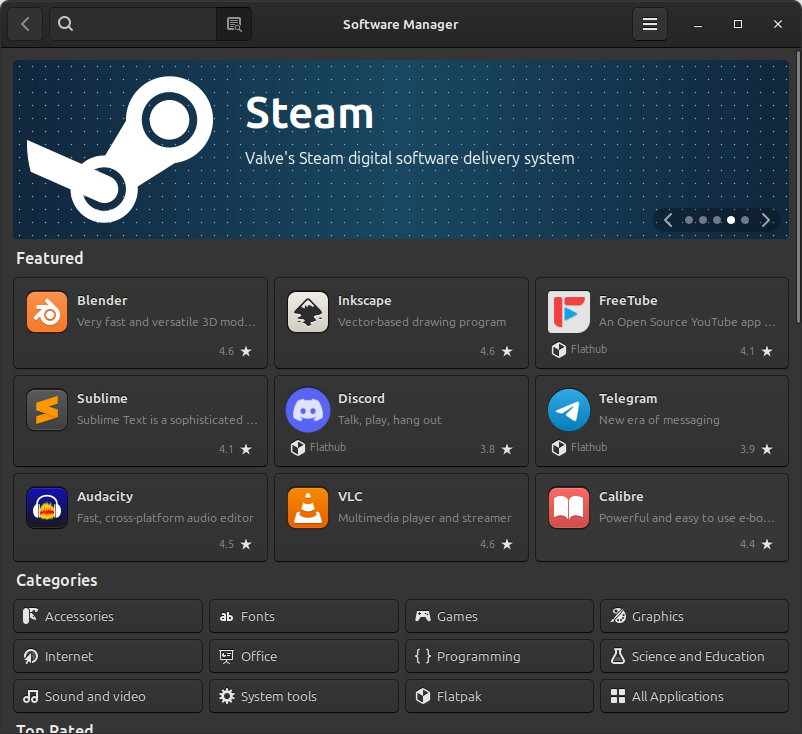Click Blender's 4.6 star rating
Screen dimensions: 802x734
pos(235,351)
